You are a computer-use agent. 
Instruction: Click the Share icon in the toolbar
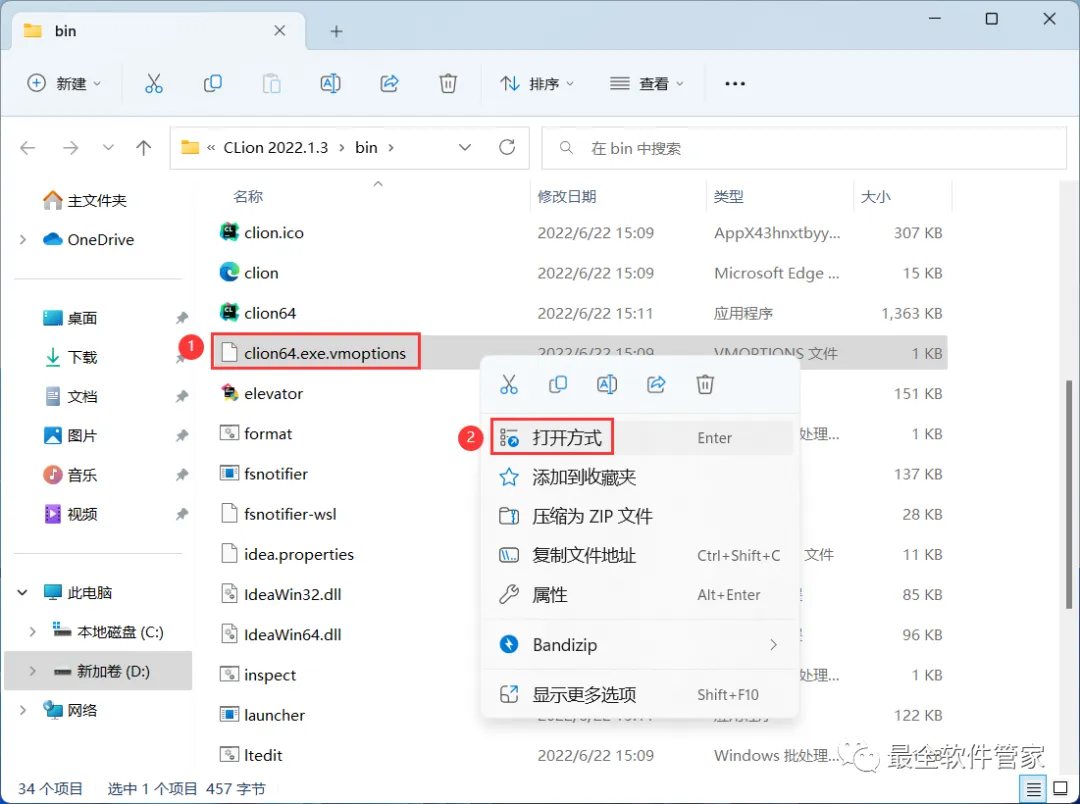tap(390, 83)
